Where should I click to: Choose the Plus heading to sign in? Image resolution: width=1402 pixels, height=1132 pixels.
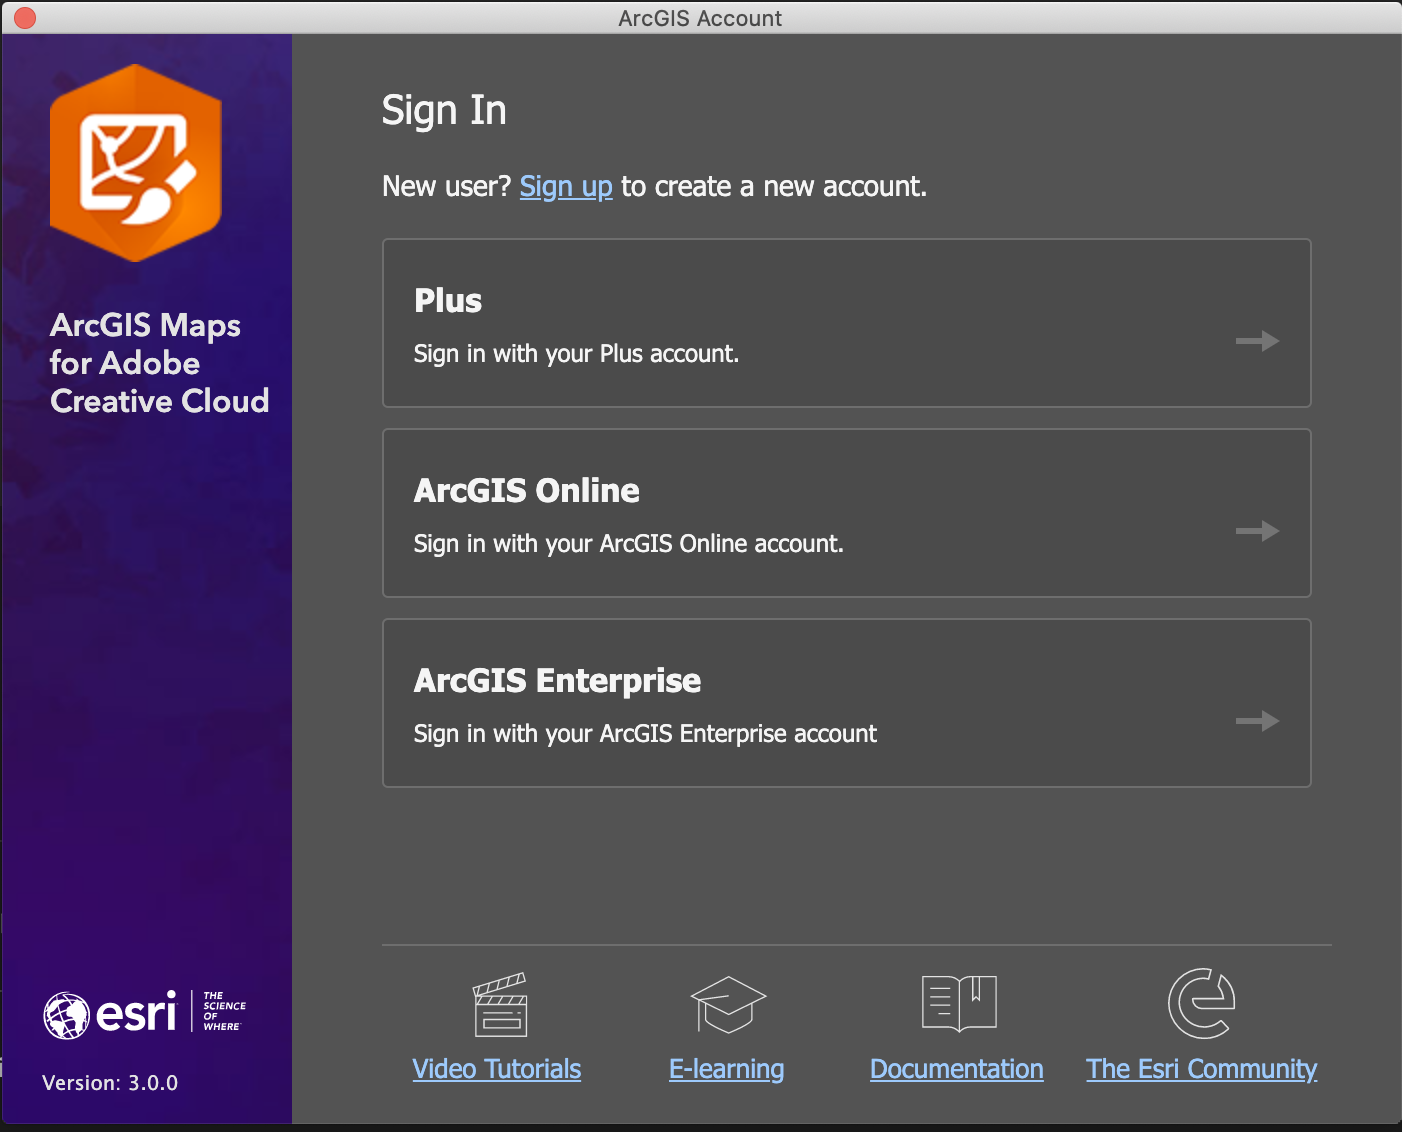448,301
